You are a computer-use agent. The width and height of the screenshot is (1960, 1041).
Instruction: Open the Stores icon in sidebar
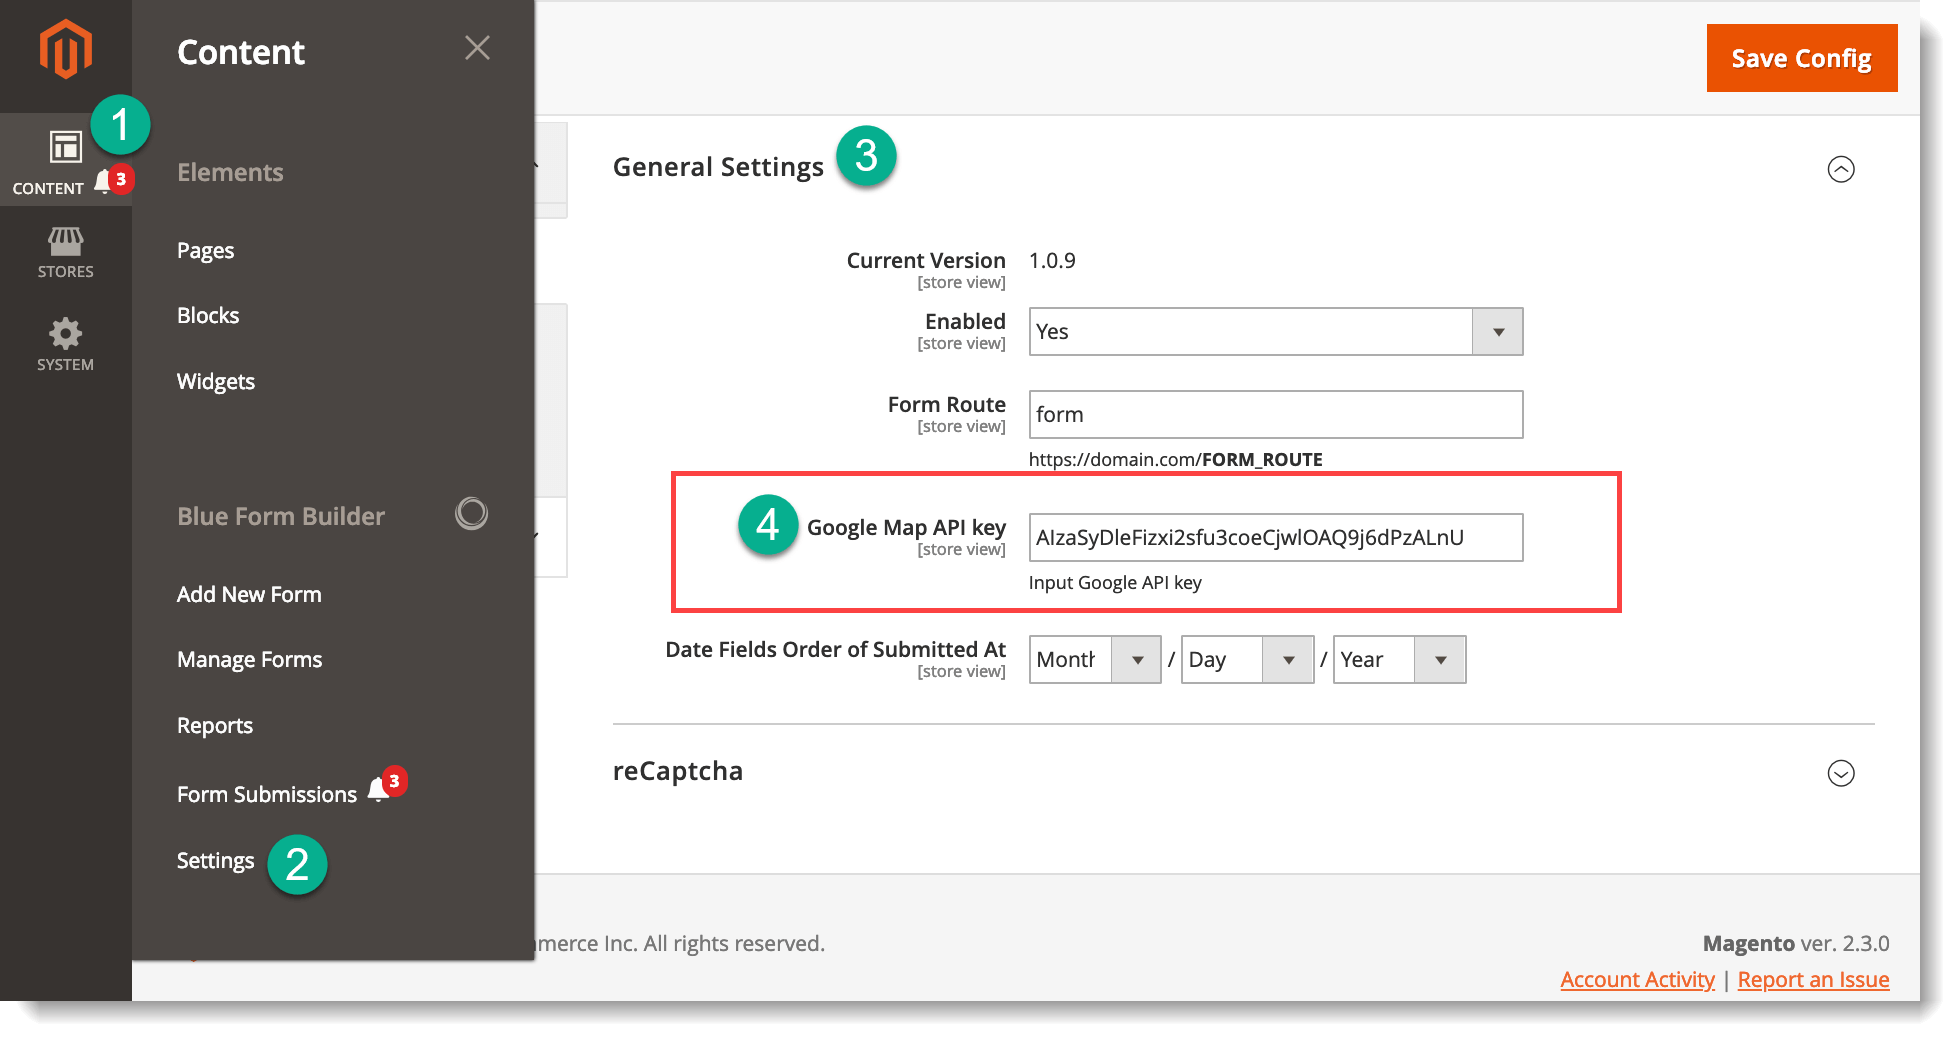(65, 252)
